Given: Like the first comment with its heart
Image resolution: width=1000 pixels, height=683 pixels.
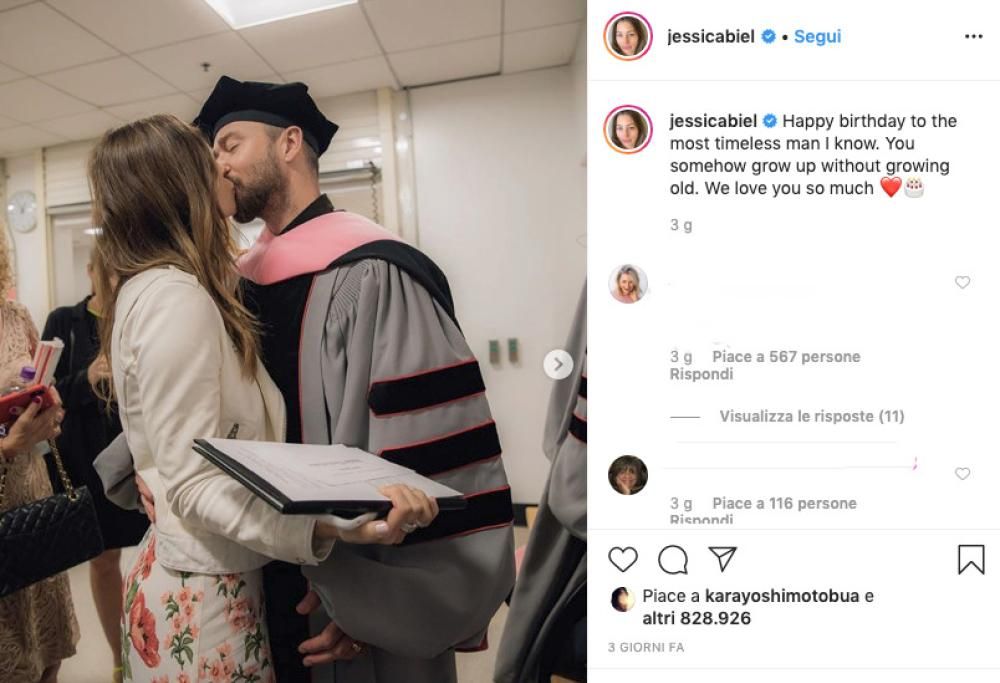Looking at the screenshot, I should click(x=962, y=283).
